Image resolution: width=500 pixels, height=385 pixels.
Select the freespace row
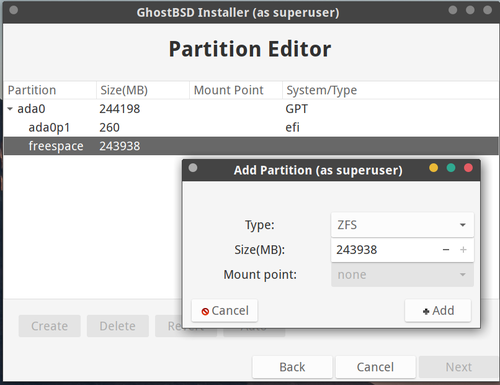(x=251, y=146)
